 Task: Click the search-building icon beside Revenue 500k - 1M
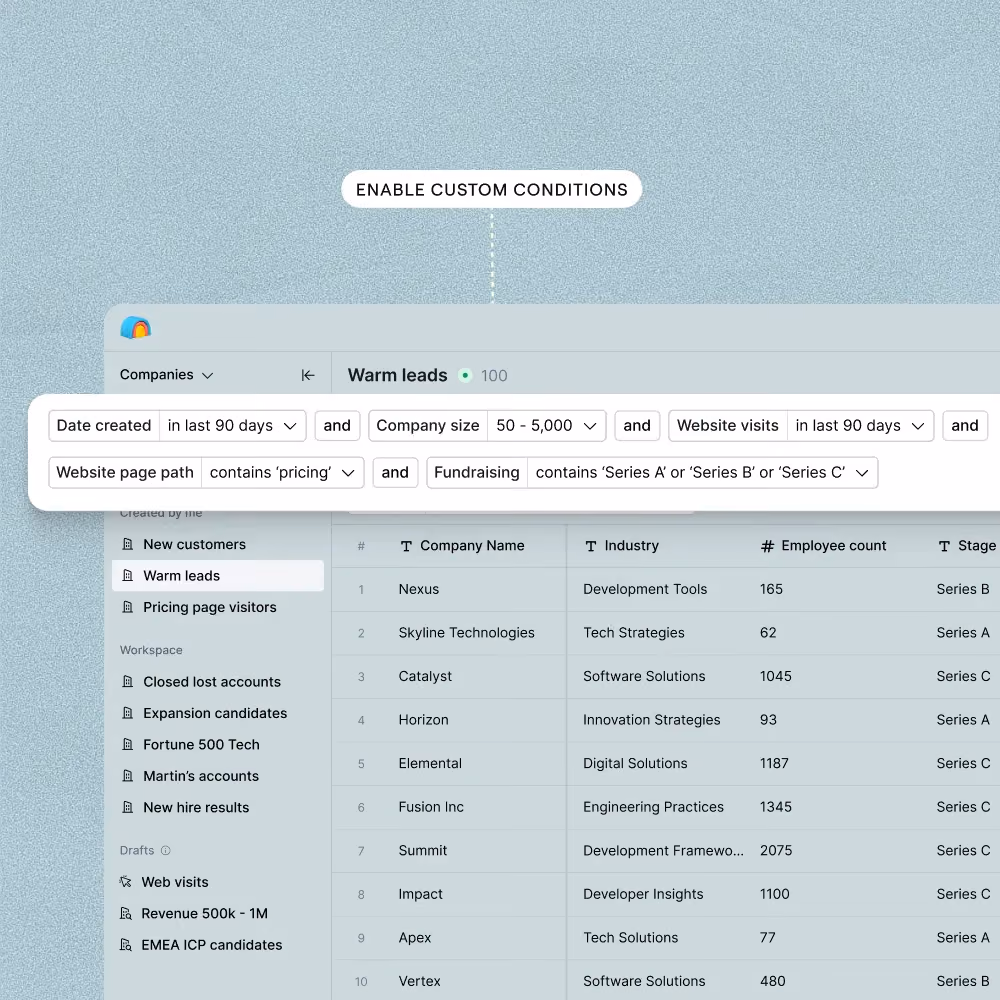click(126, 913)
